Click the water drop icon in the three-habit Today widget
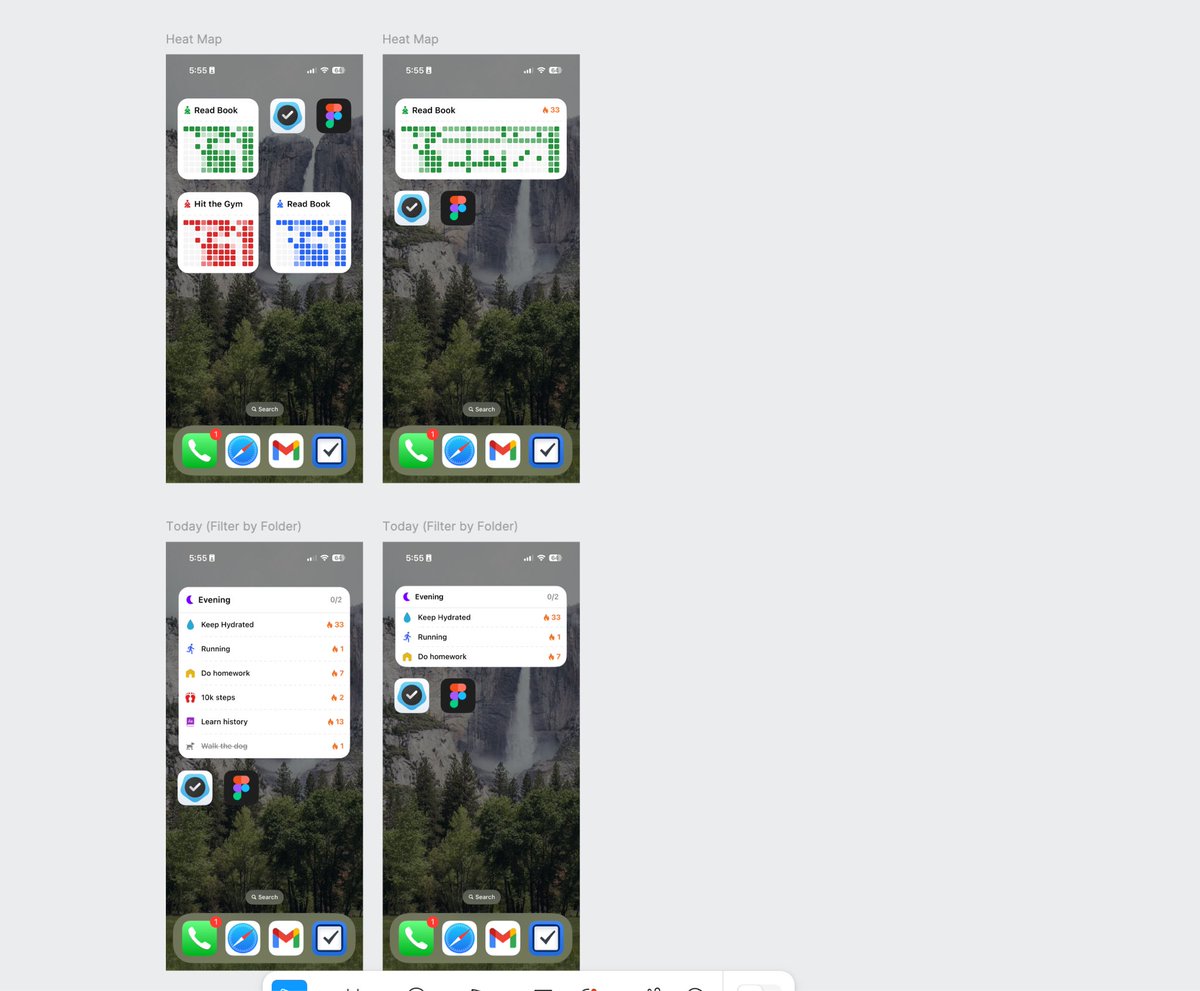Screen dimensions: 1200x991 click(407, 617)
